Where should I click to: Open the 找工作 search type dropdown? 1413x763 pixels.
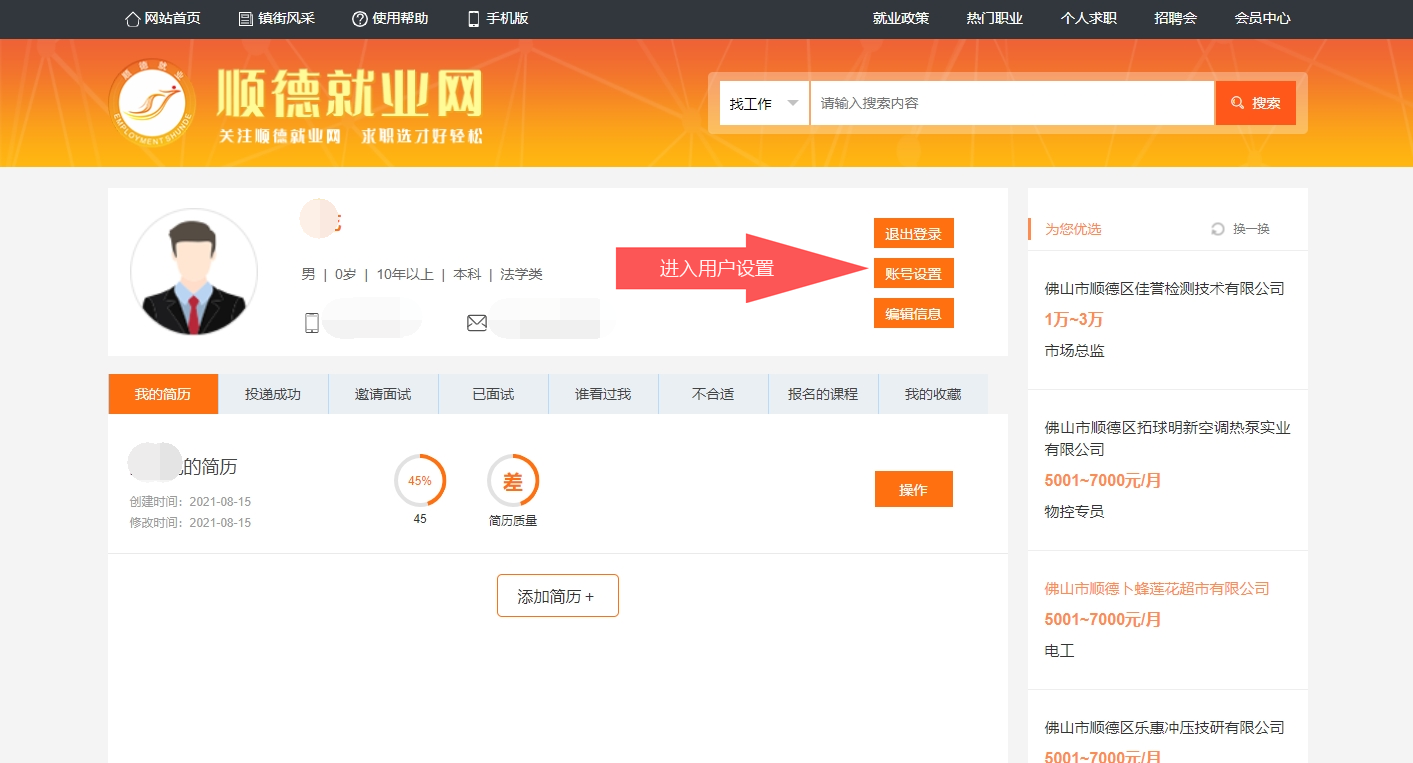pos(764,103)
